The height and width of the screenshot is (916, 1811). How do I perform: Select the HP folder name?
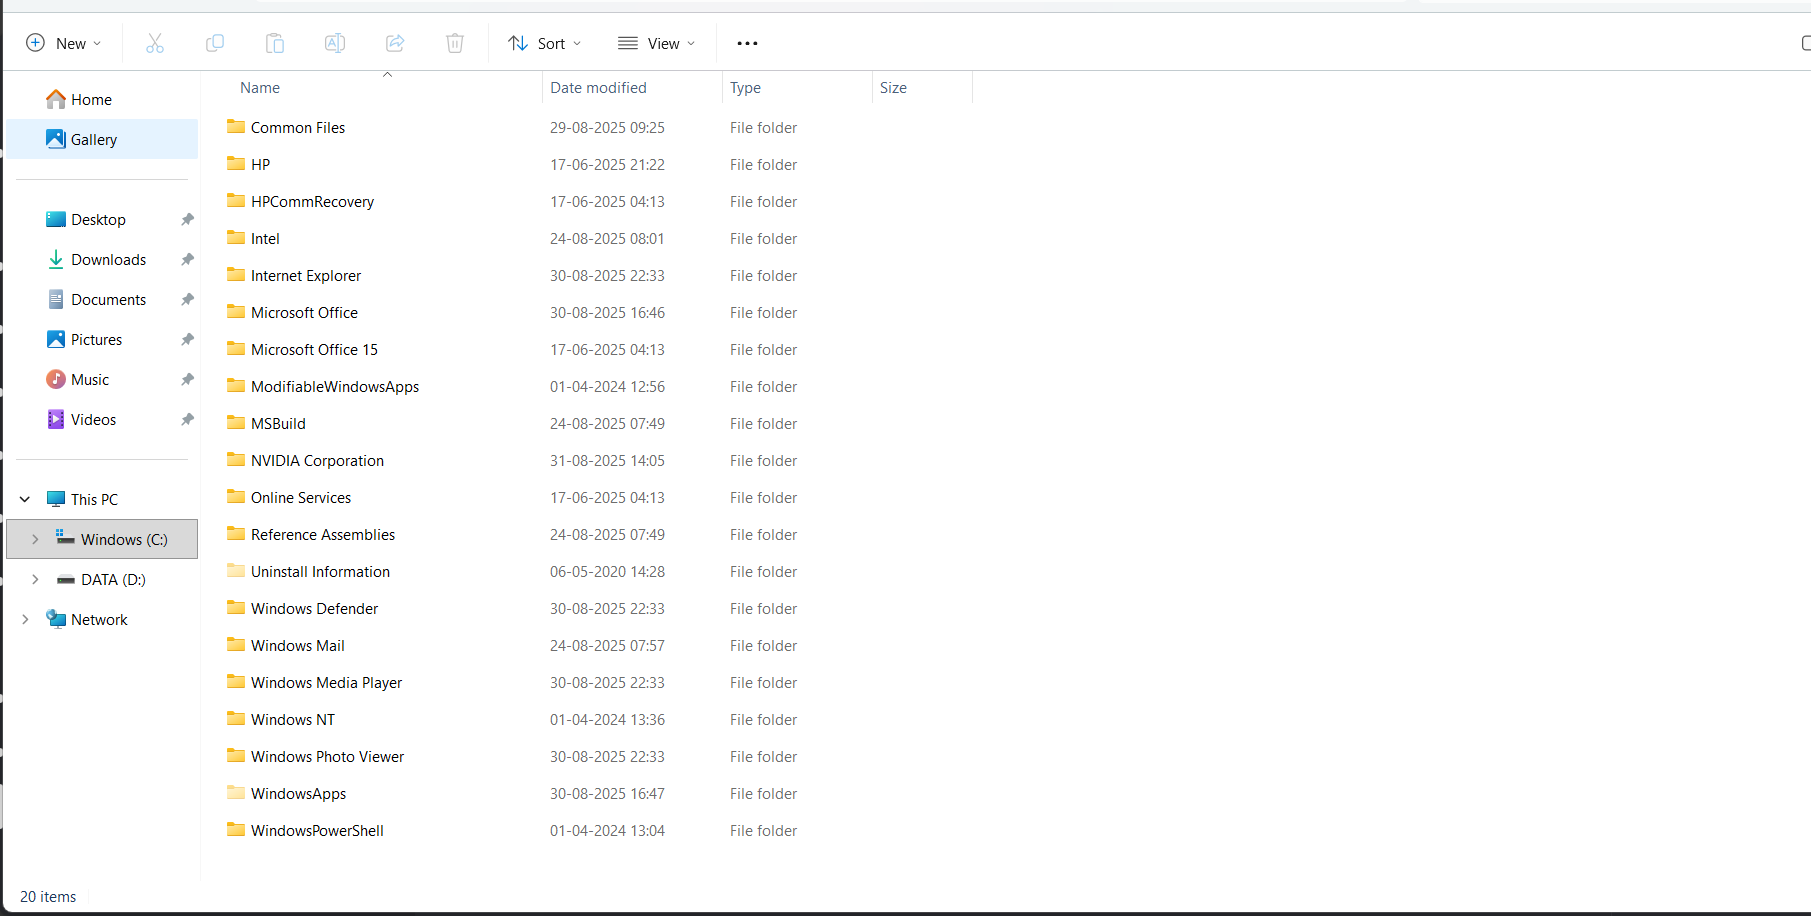click(x=260, y=164)
